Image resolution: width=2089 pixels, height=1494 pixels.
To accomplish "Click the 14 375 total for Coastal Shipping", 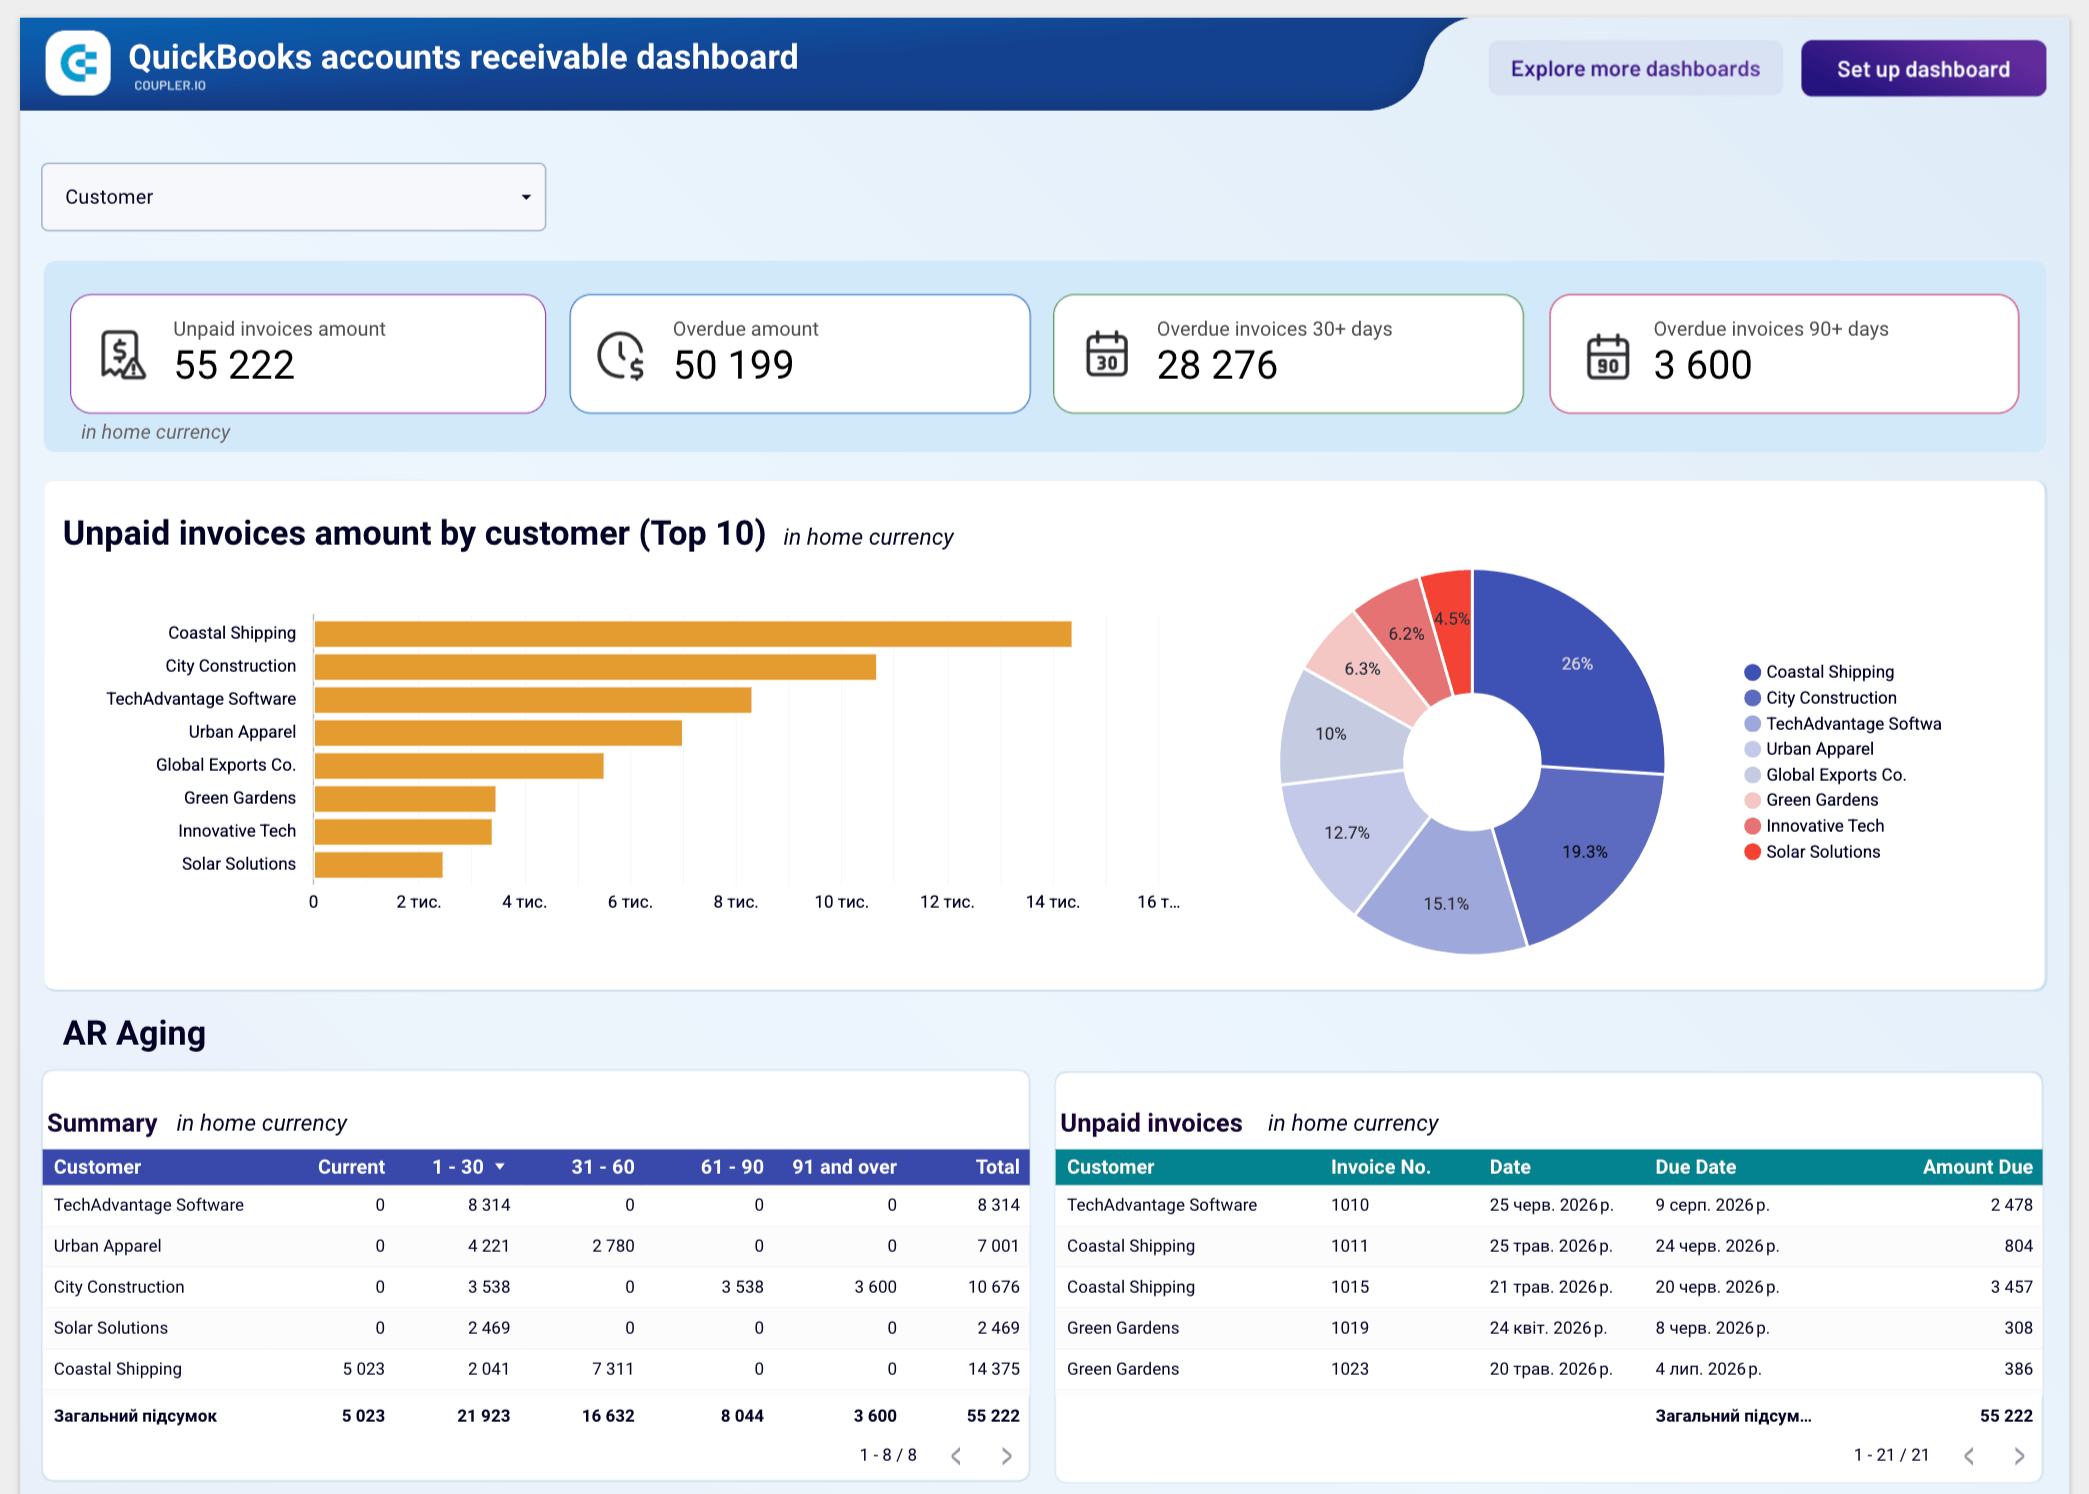I will 994,1369.
